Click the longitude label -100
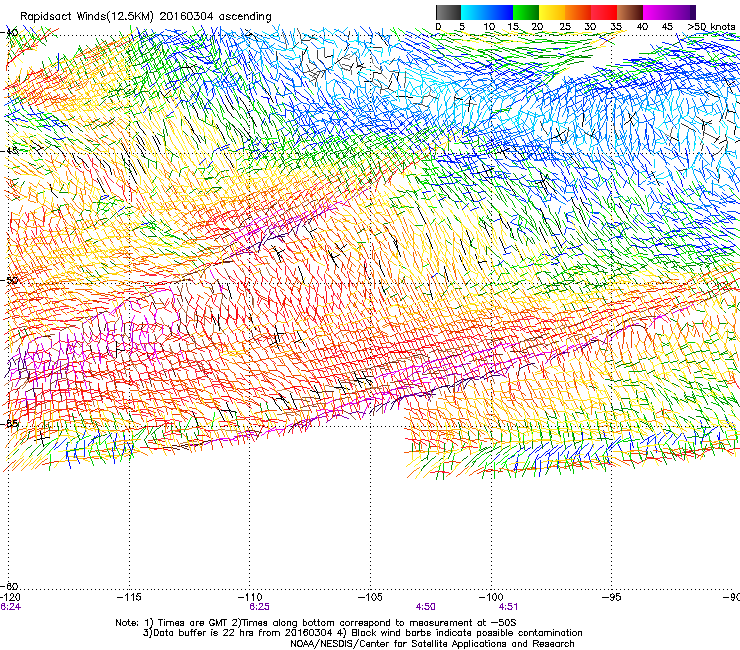 (491, 597)
